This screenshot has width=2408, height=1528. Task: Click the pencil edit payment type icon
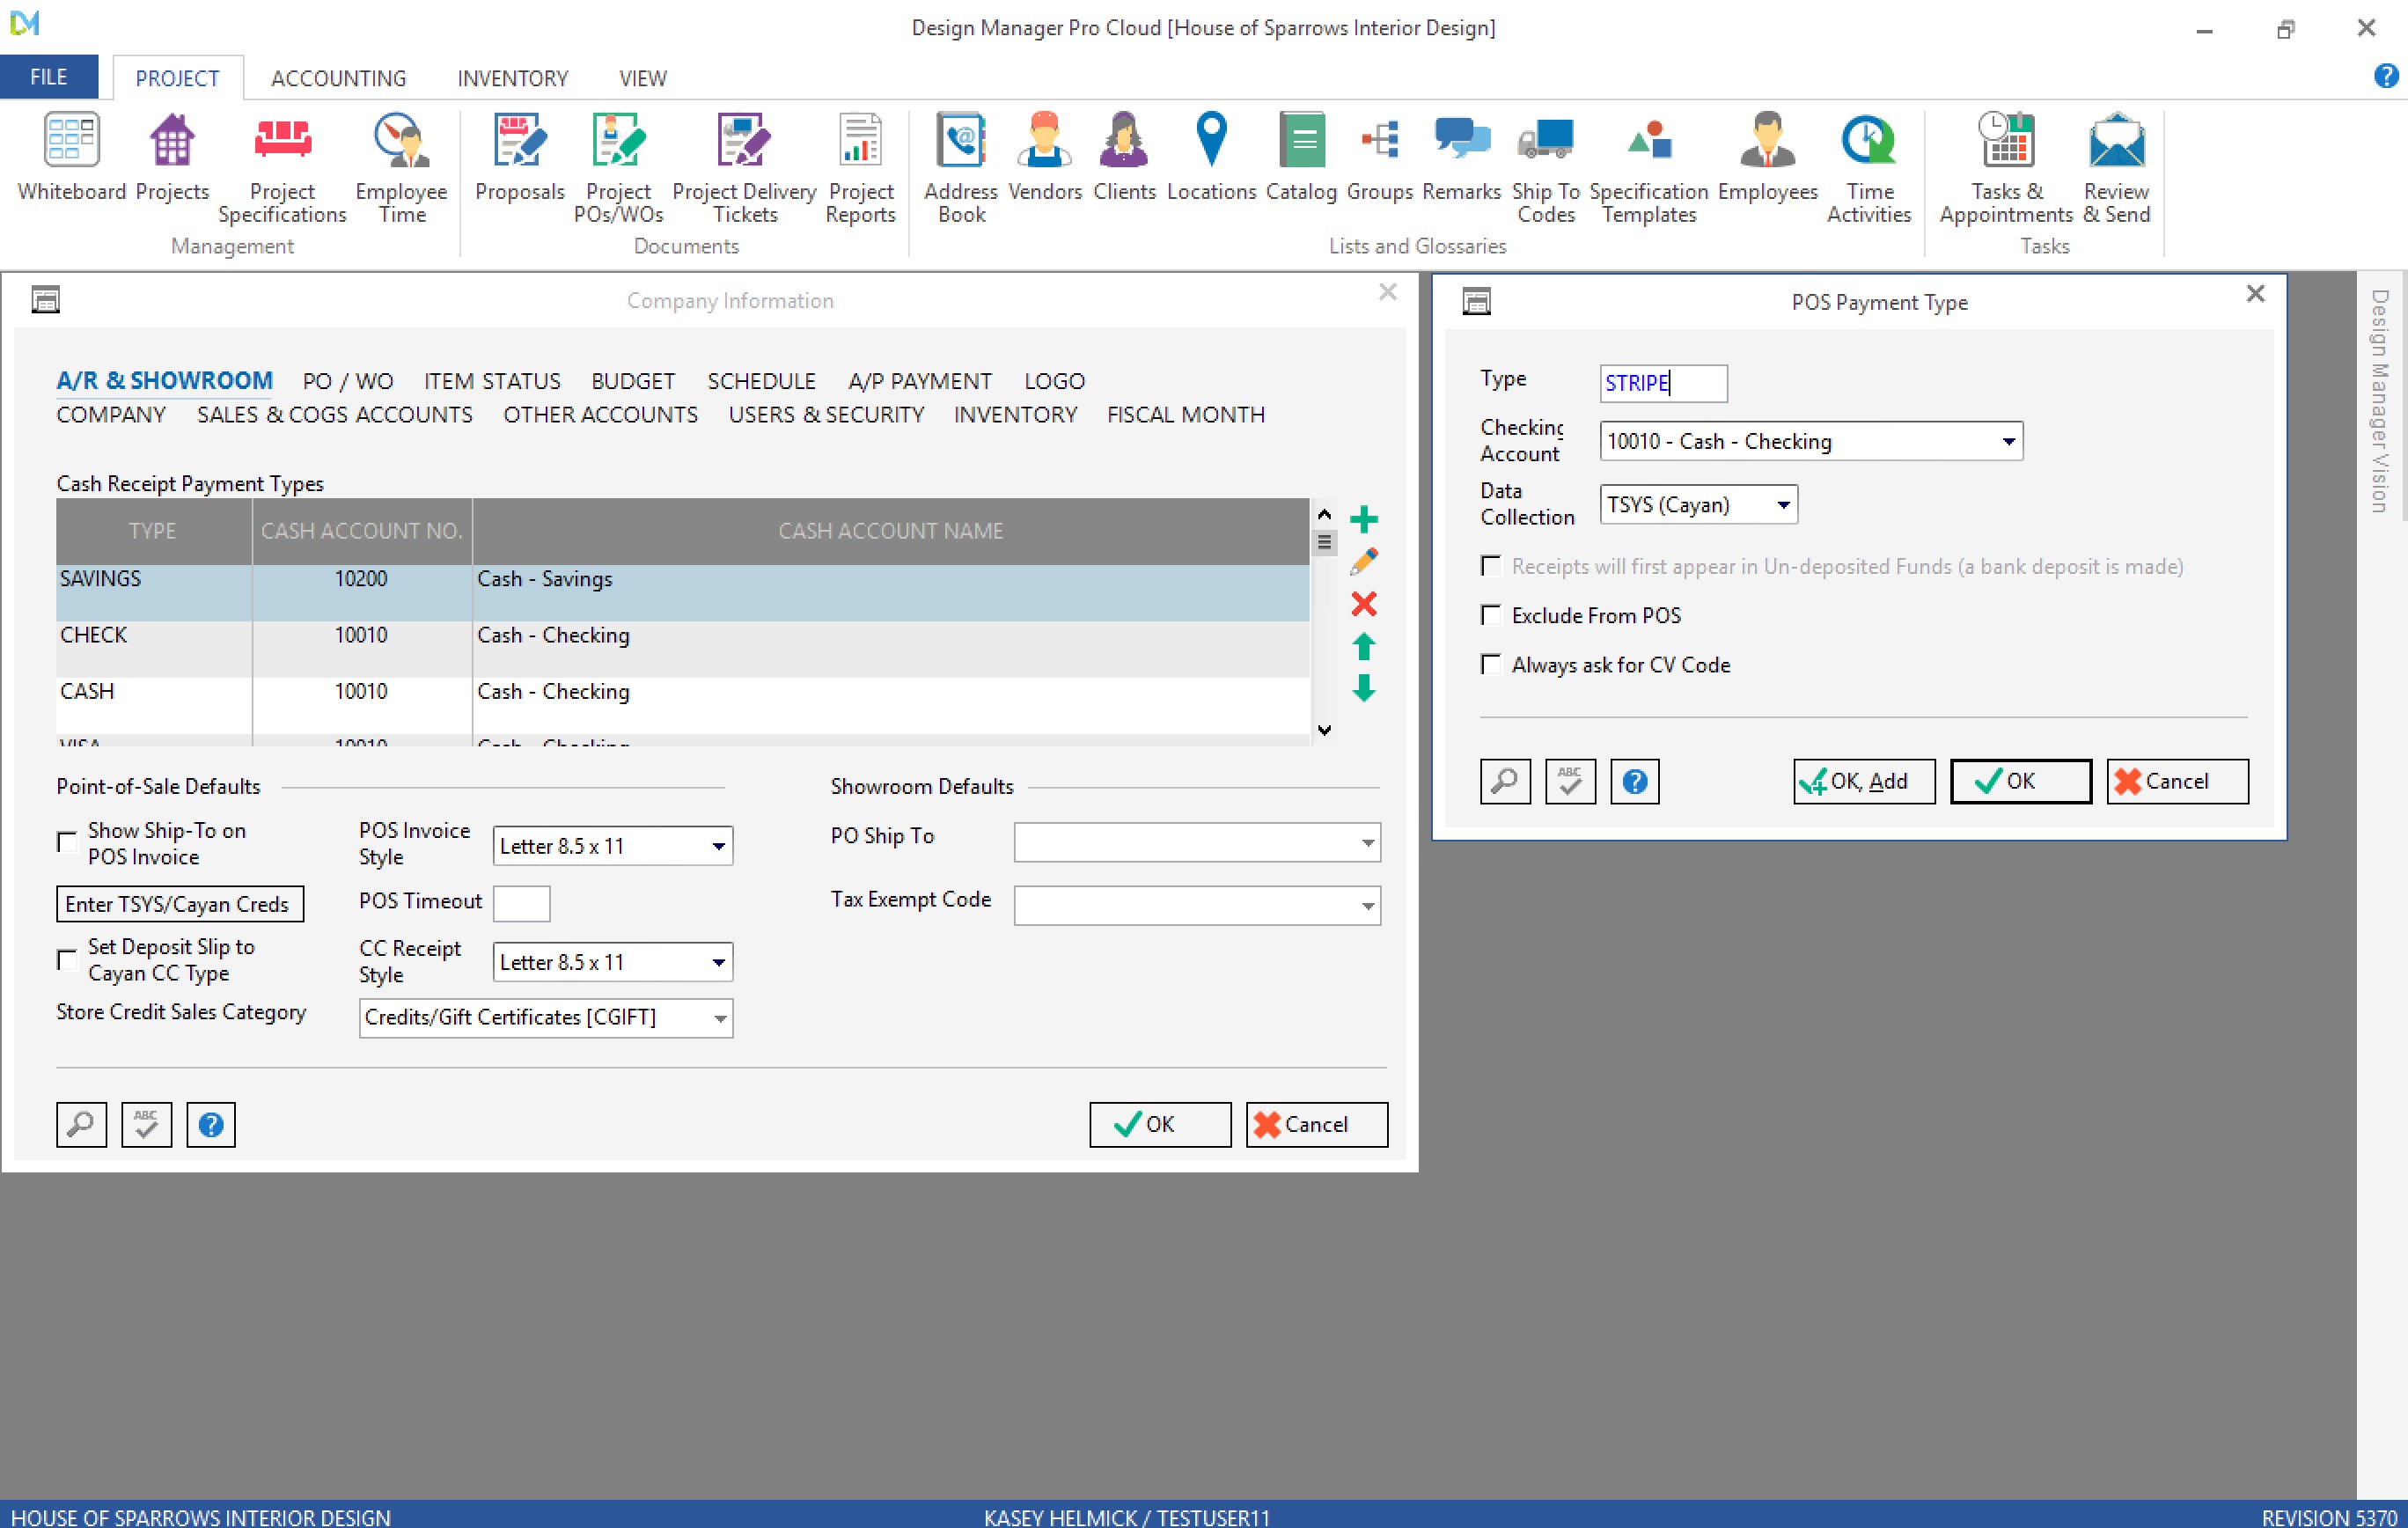click(1363, 561)
